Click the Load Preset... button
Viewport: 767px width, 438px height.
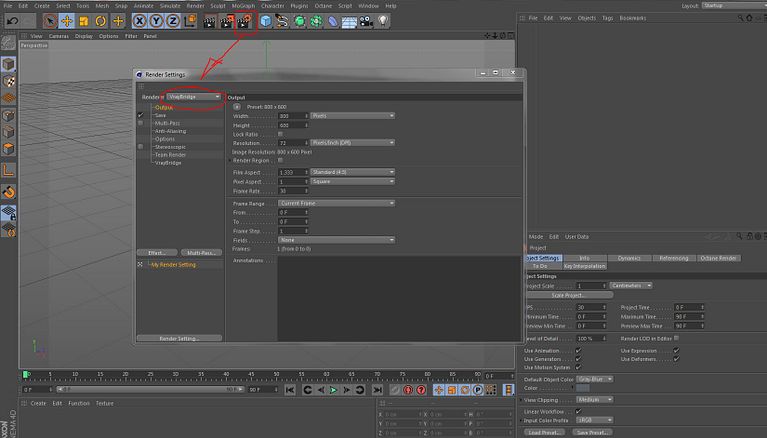tap(544, 433)
